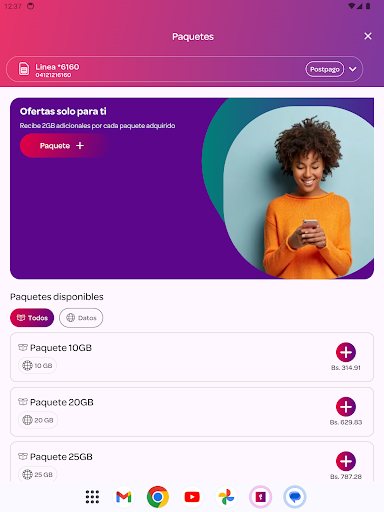Add Paquete 10GB with plus icon
Image resolution: width=384 pixels, height=512 pixels.
pos(346,352)
